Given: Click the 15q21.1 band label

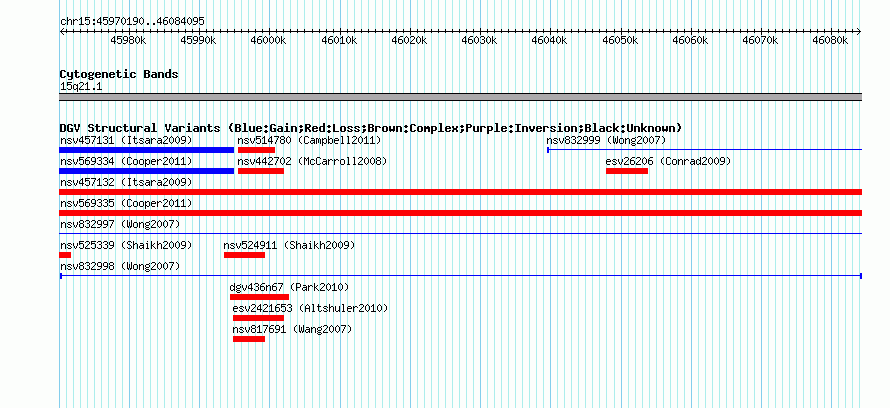Looking at the screenshot, I should (81, 87).
